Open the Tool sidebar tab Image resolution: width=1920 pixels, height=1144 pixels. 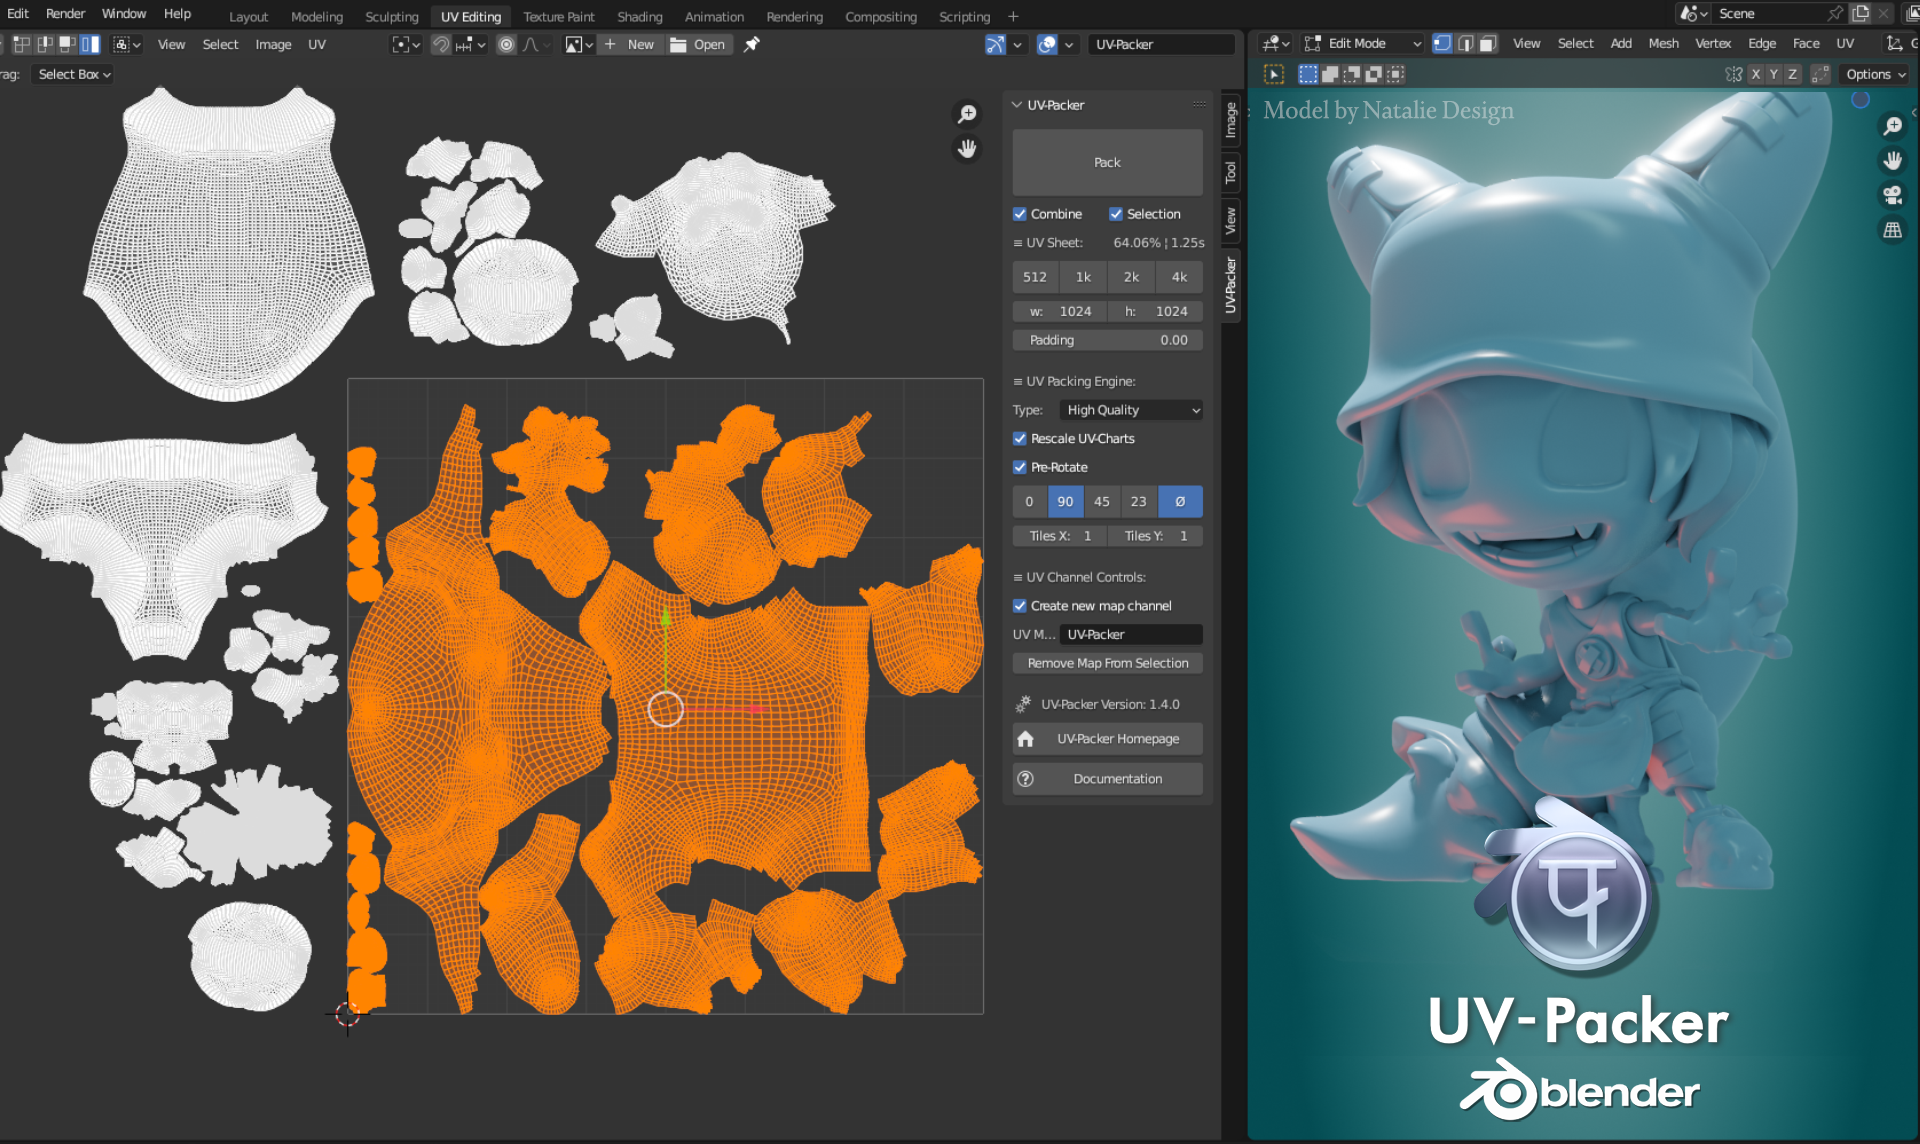(1231, 172)
